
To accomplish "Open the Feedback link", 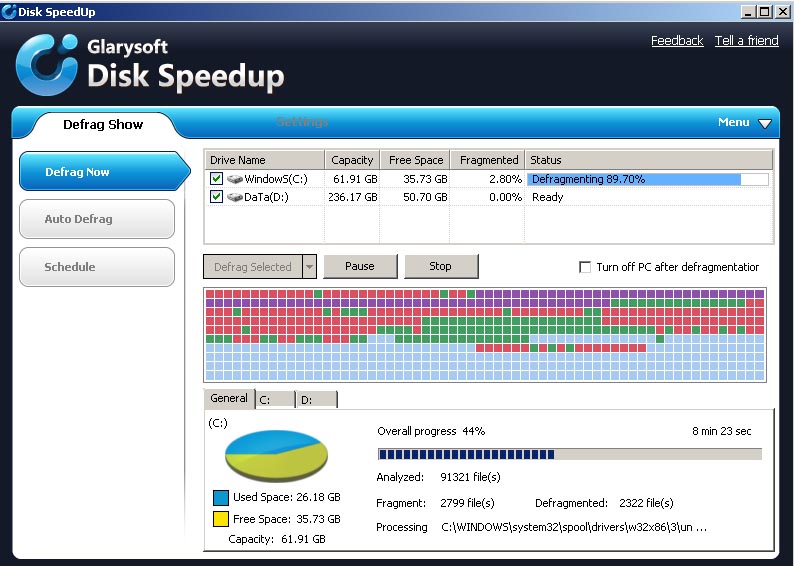I will (677, 41).
